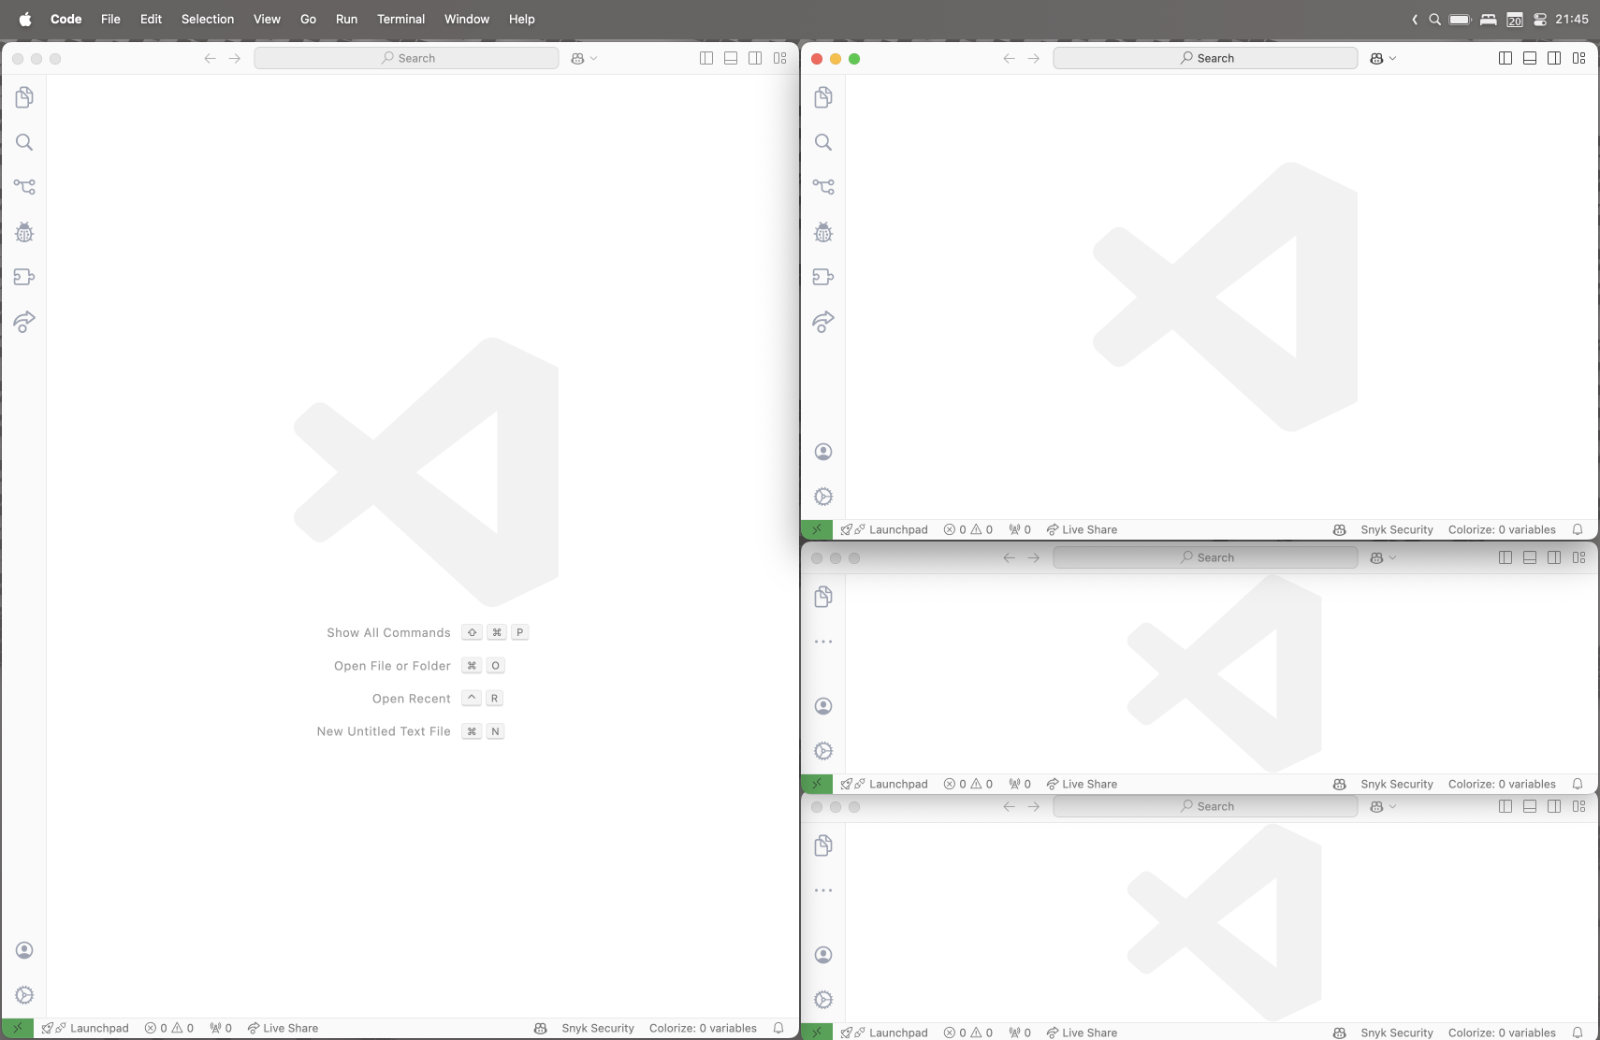Image resolution: width=1600 pixels, height=1040 pixels.
Task: Open Live Share view in the top-right window sidebar
Action: (823, 322)
